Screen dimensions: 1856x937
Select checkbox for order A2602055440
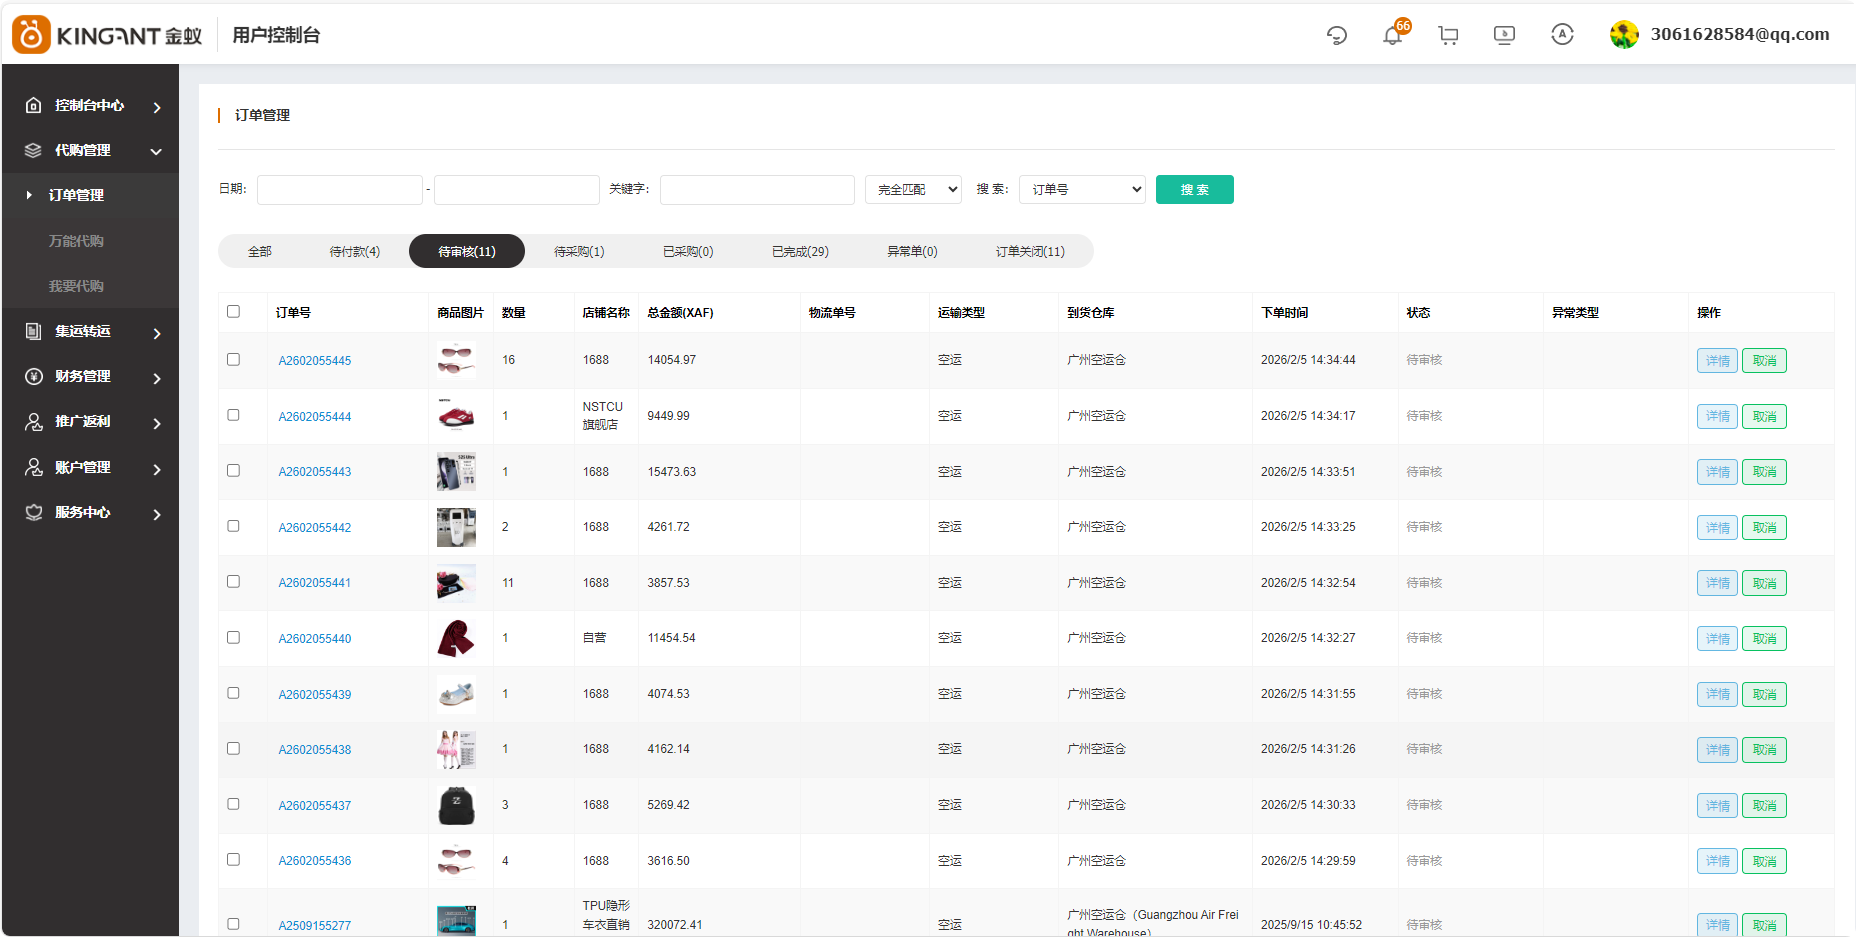[233, 638]
